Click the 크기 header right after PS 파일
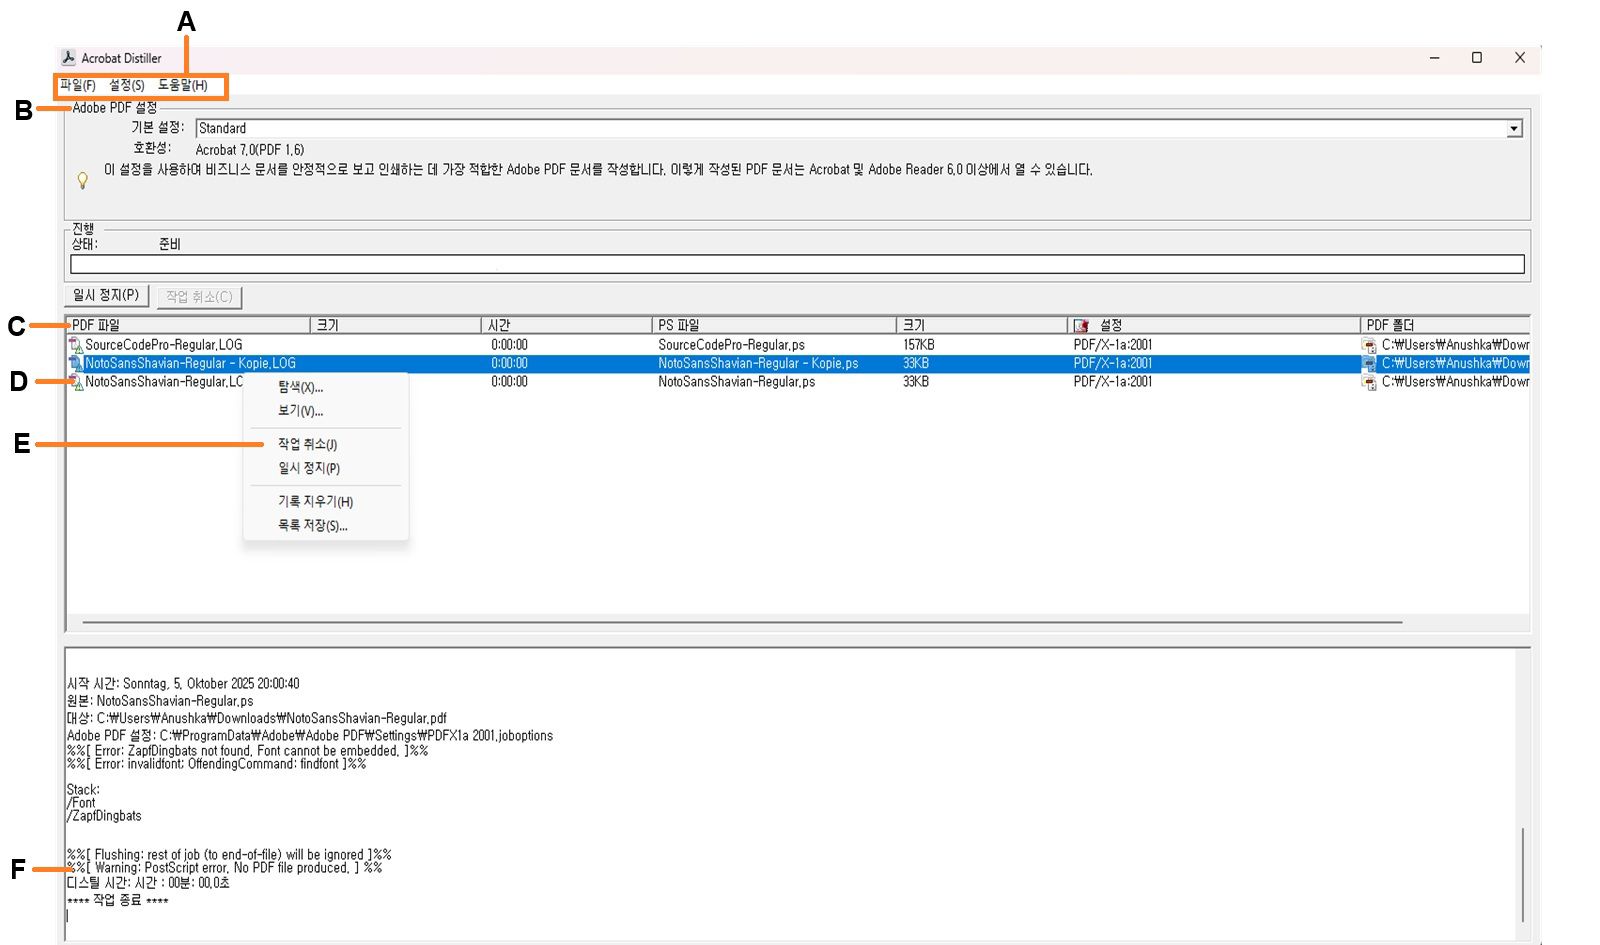The height and width of the screenshot is (945, 1600). [x=982, y=326]
